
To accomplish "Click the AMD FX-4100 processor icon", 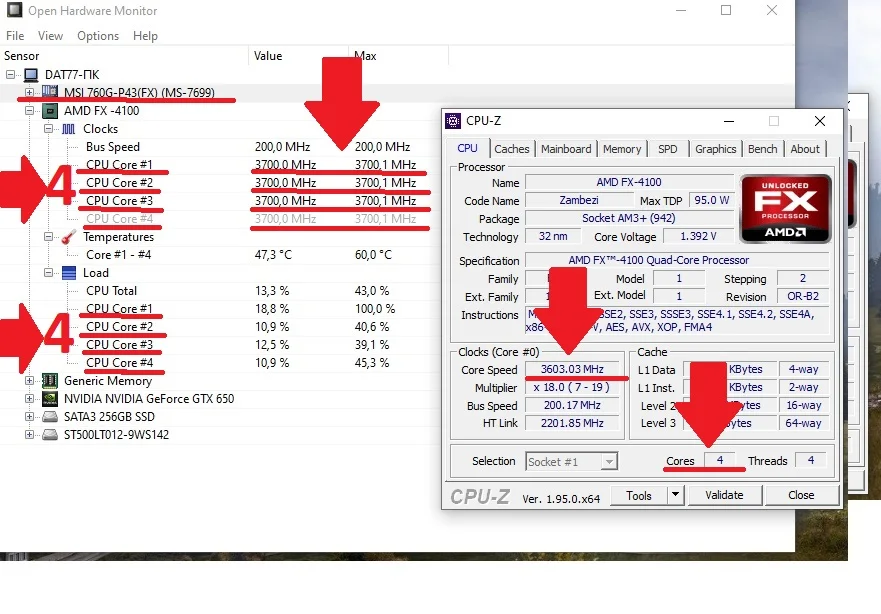I will [50, 111].
